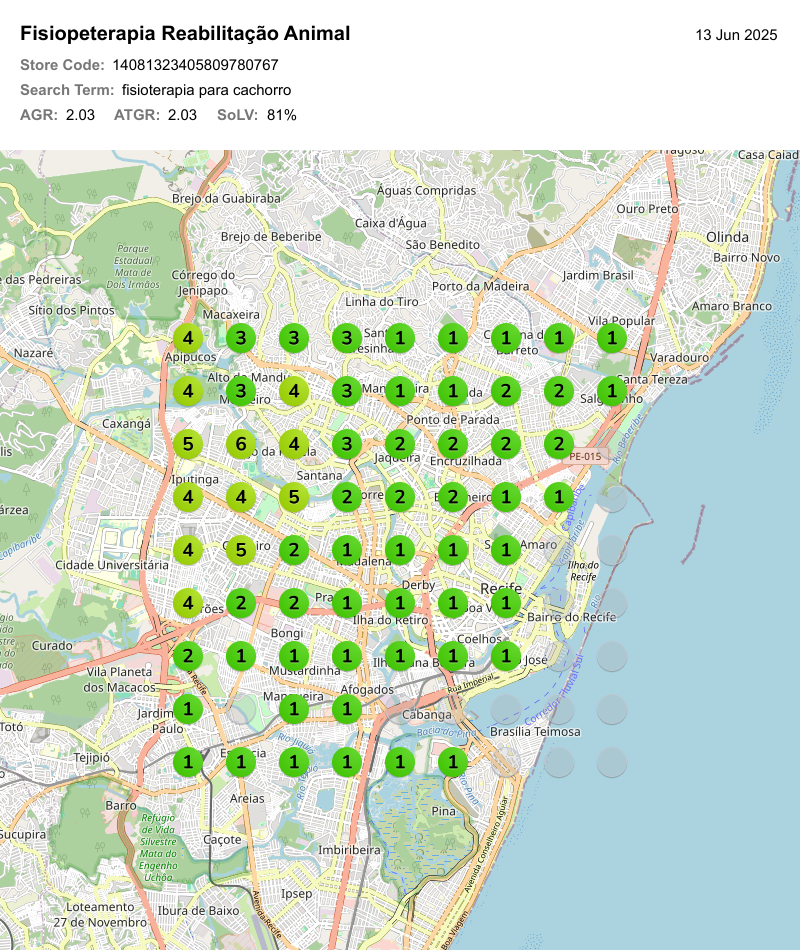
Task: Select the rightmost rank 1 marker in bottom row
Action: pyautogui.click(x=453, y=762)
